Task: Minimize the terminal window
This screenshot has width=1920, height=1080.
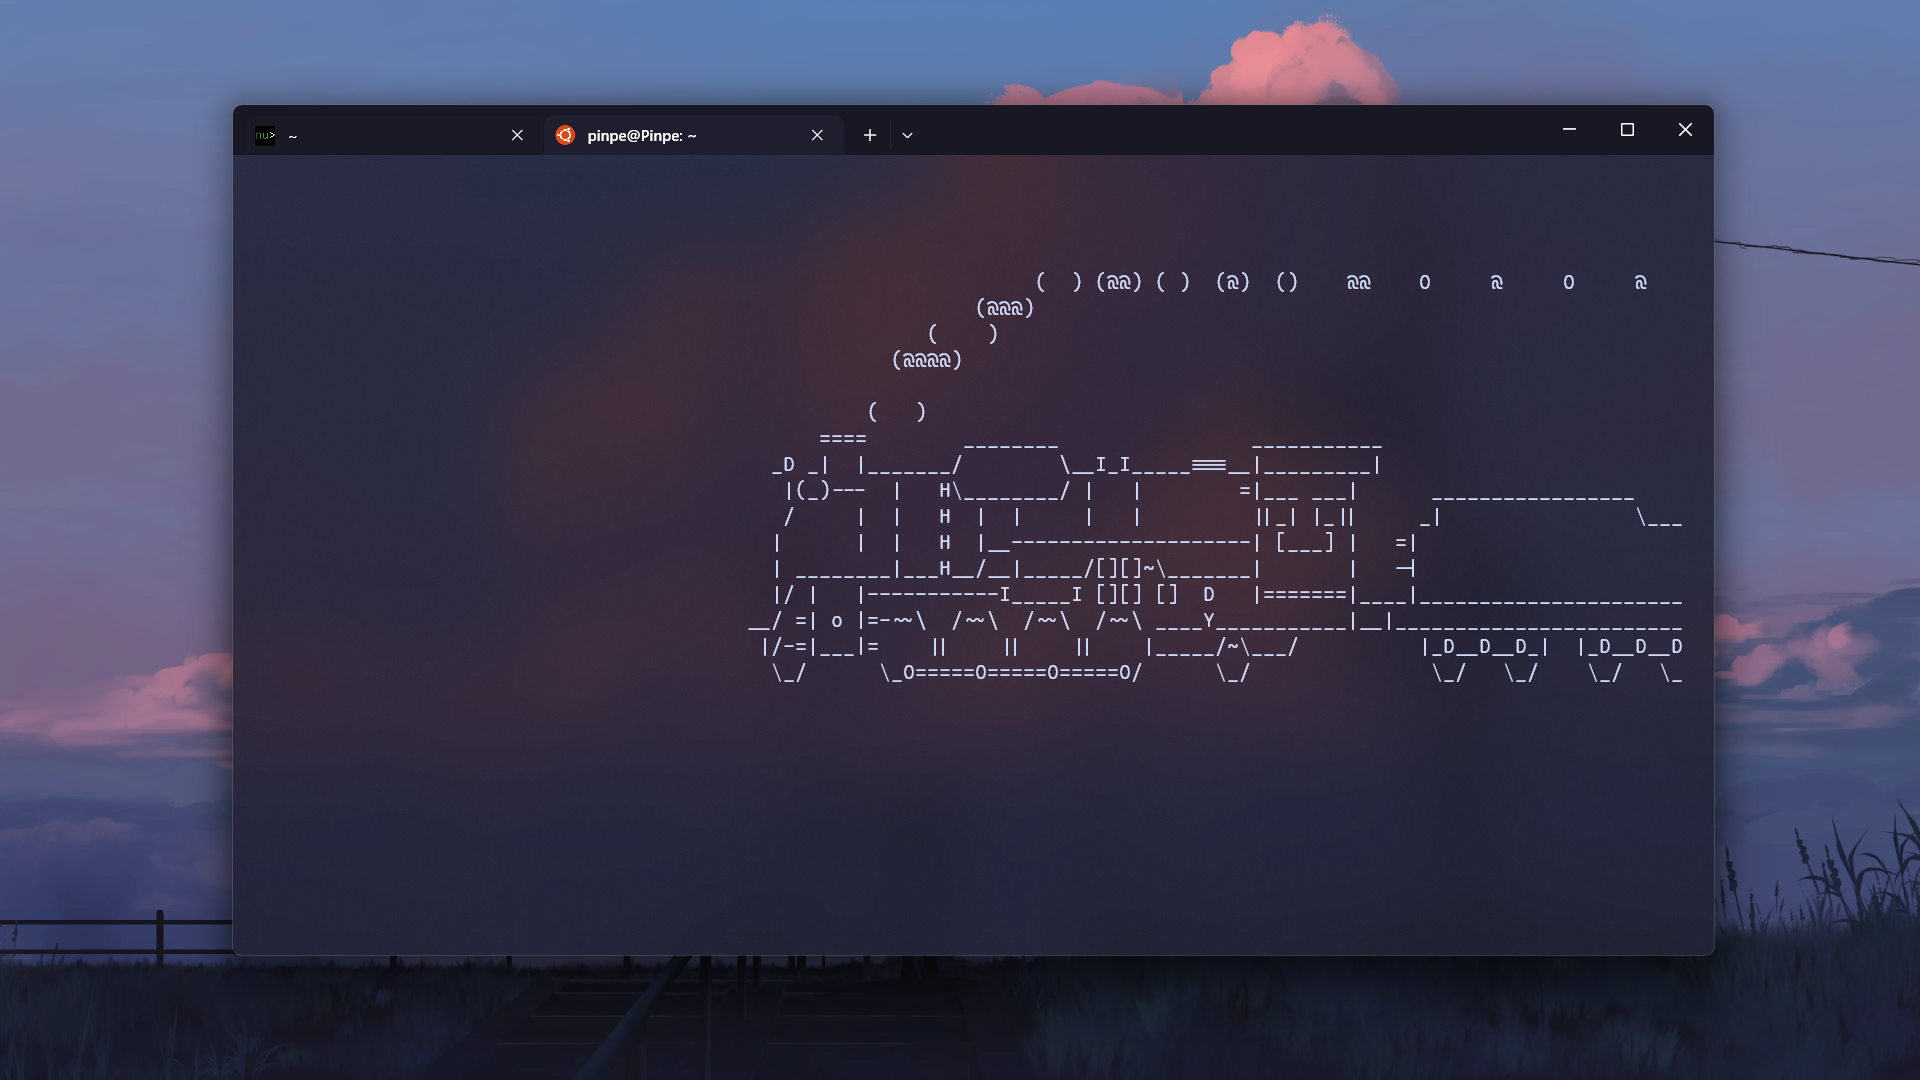Action: pyautogui.click(x=1569, y=130)
